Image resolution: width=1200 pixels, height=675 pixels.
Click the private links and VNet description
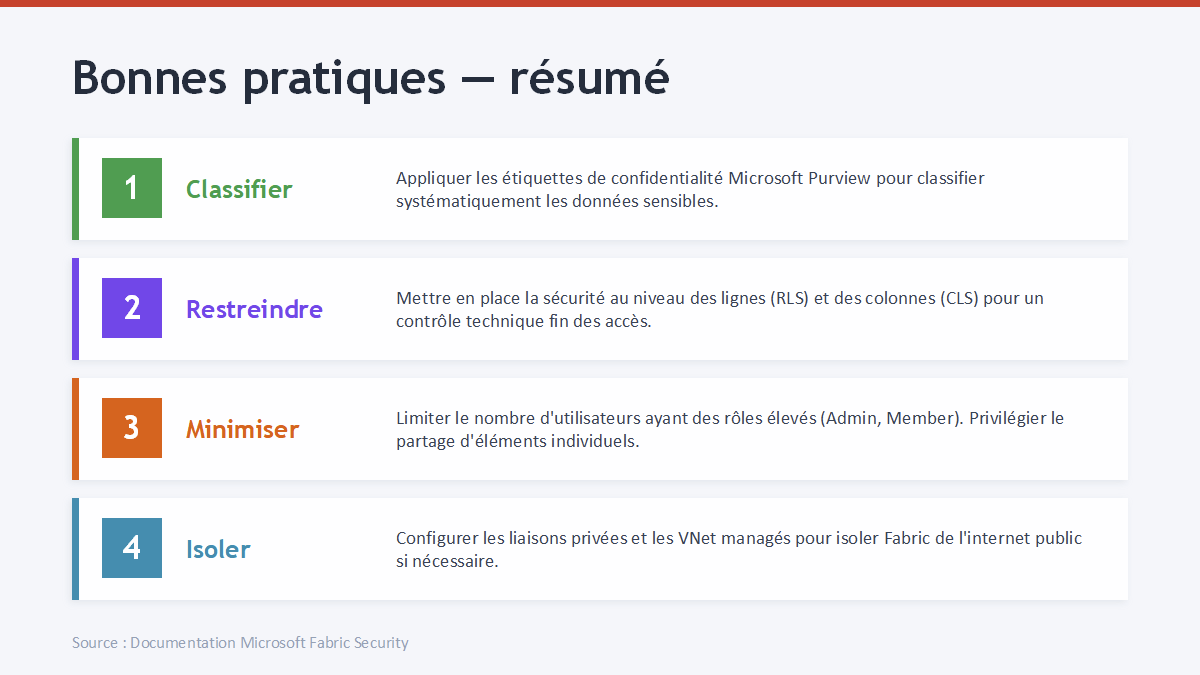(x=738, y=549)
